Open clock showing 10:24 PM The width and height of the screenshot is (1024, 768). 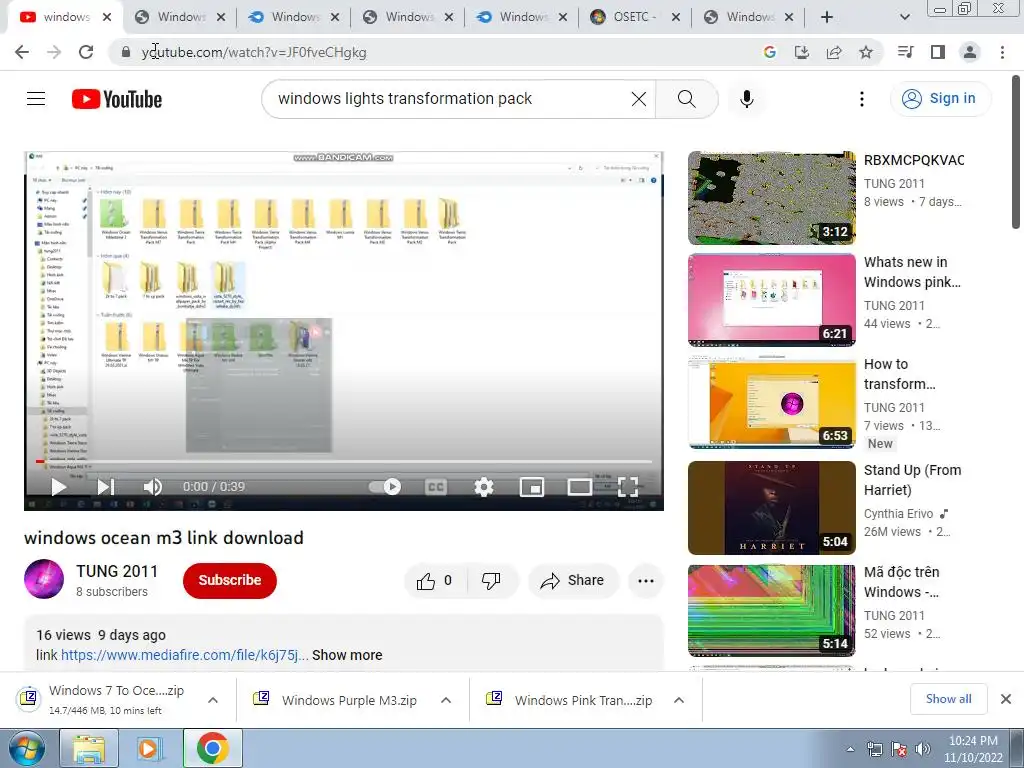pyautogui.click(x=973, y=749)
